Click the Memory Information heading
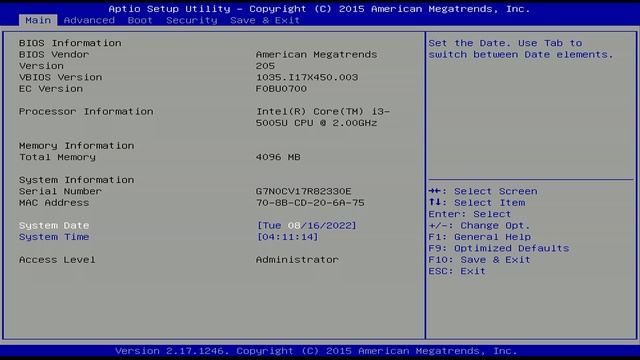Screen dimensions: 640x360 point(76,146)
